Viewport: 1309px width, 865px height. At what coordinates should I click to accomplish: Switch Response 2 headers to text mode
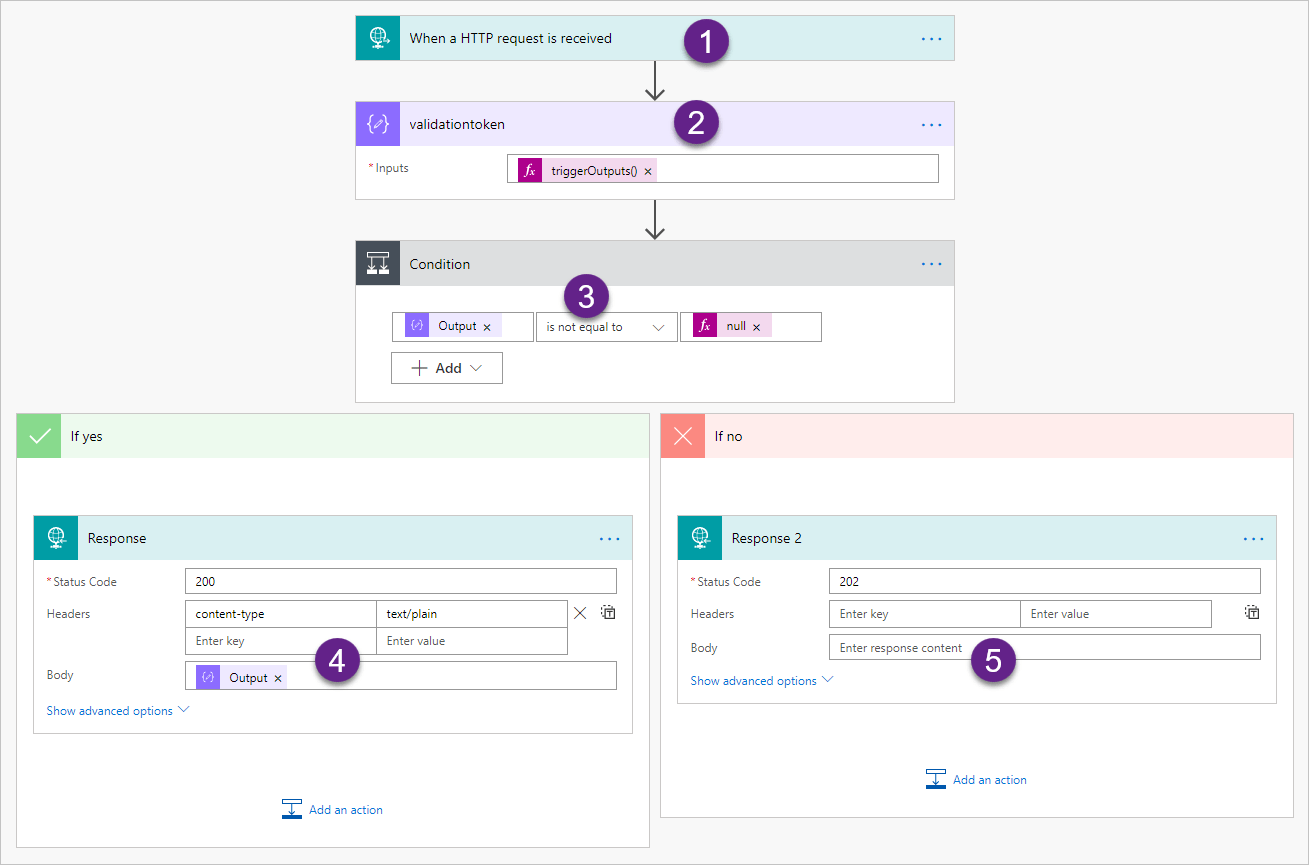1251,613
